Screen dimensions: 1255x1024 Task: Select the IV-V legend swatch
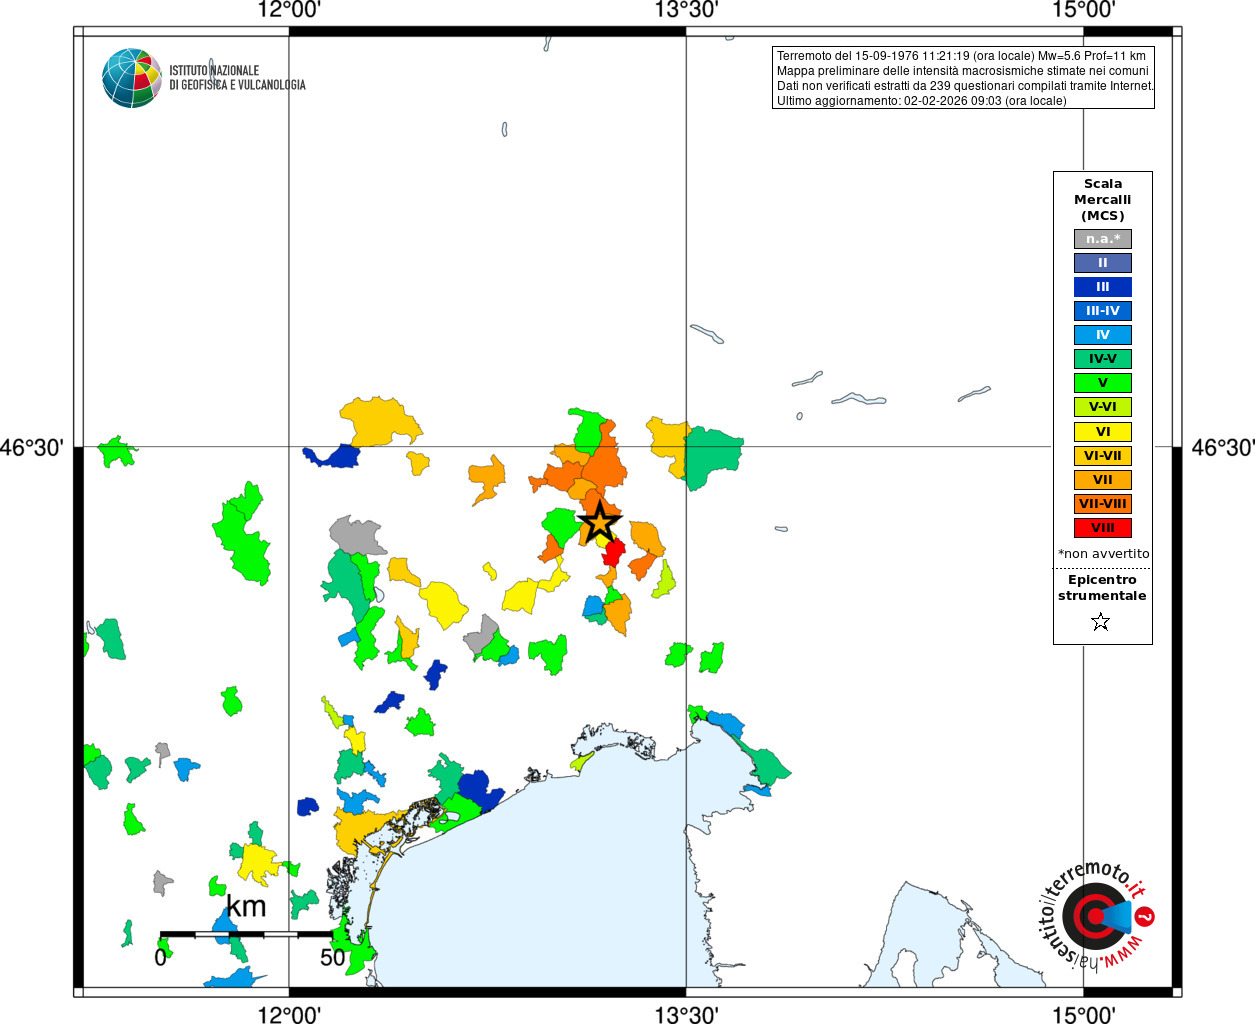1102,359
